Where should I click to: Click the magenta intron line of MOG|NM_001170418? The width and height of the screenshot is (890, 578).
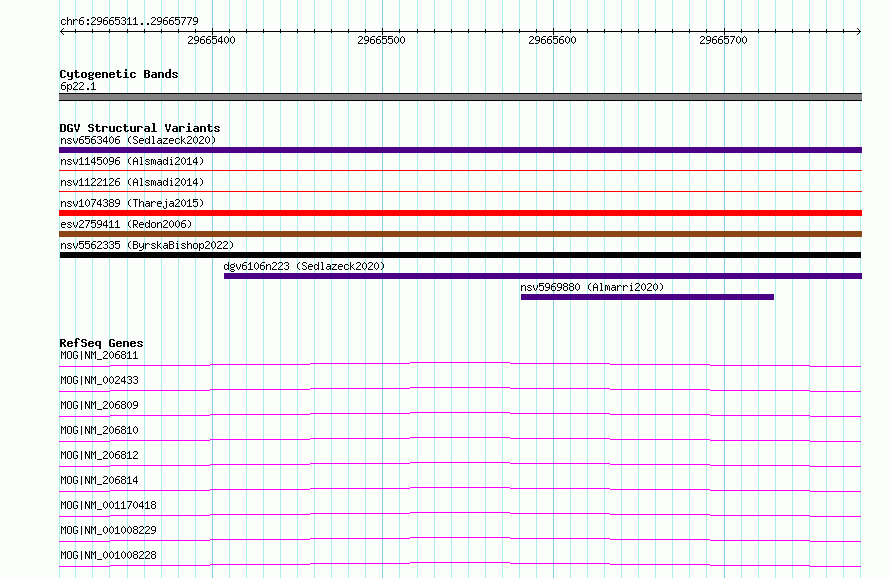point(460,513)
